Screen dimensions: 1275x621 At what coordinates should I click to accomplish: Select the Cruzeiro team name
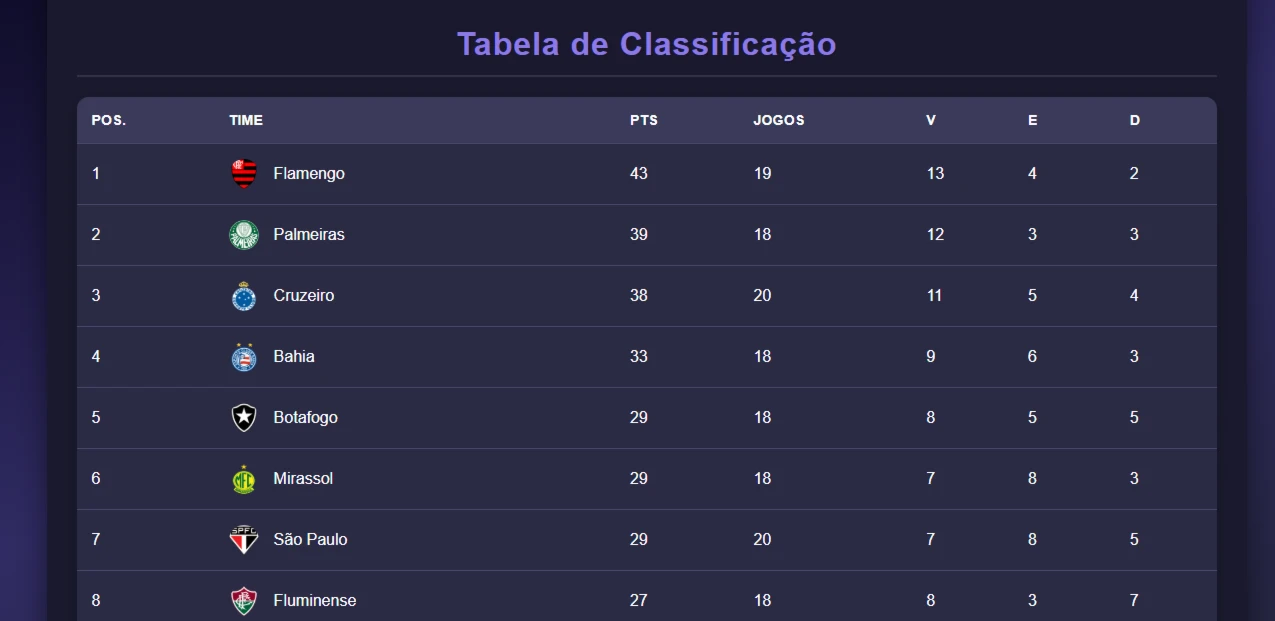pos(304,296)
